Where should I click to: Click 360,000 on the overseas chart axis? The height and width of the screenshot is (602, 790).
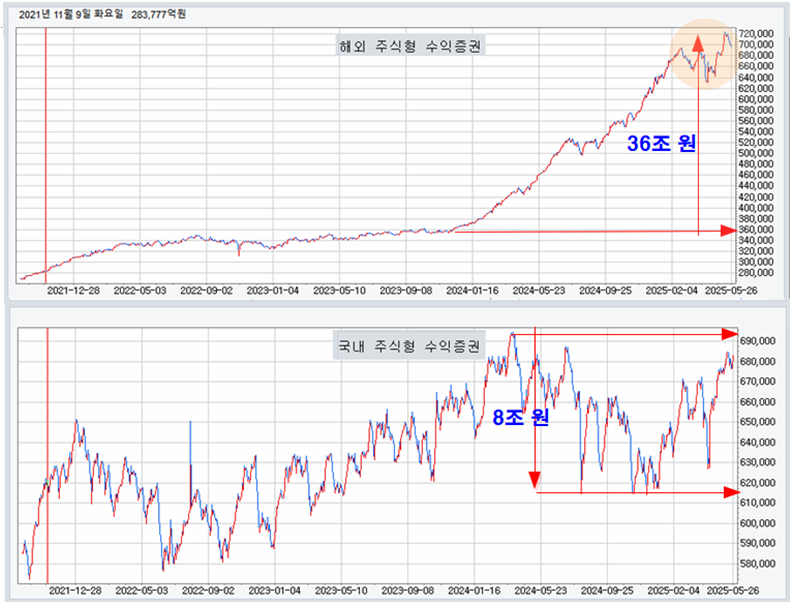click(x=756, y=230)
